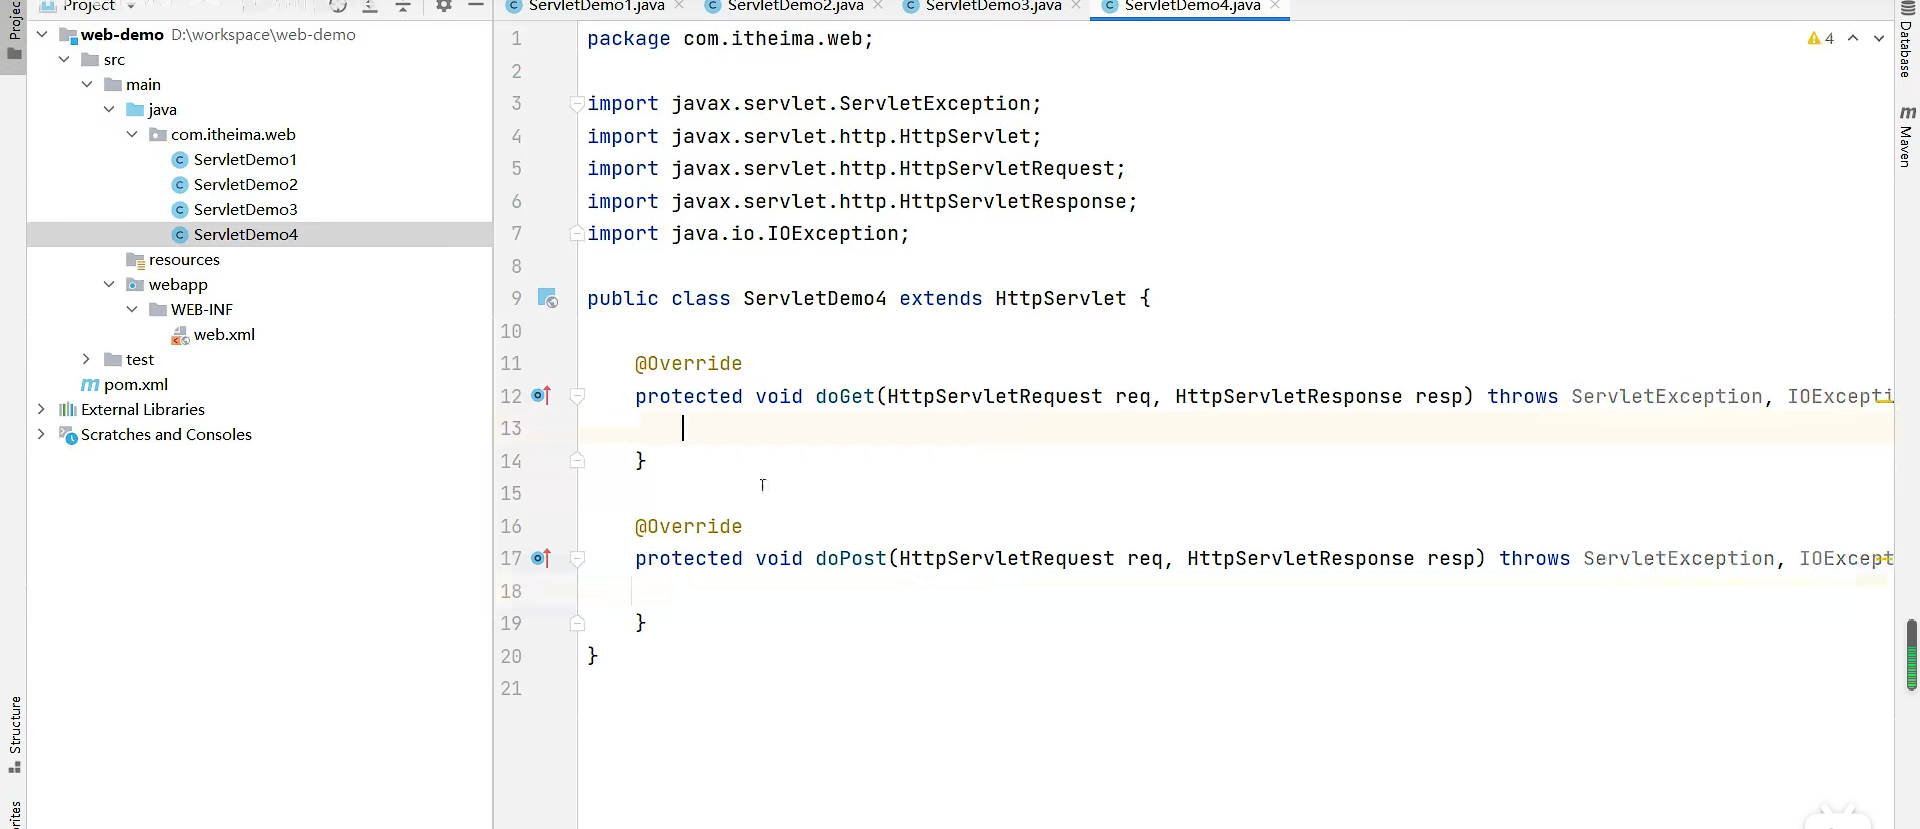This screenshot has height=829, width=1920.
Task: Close the ServletDemo2.java tab
Action: pos(878,5)
